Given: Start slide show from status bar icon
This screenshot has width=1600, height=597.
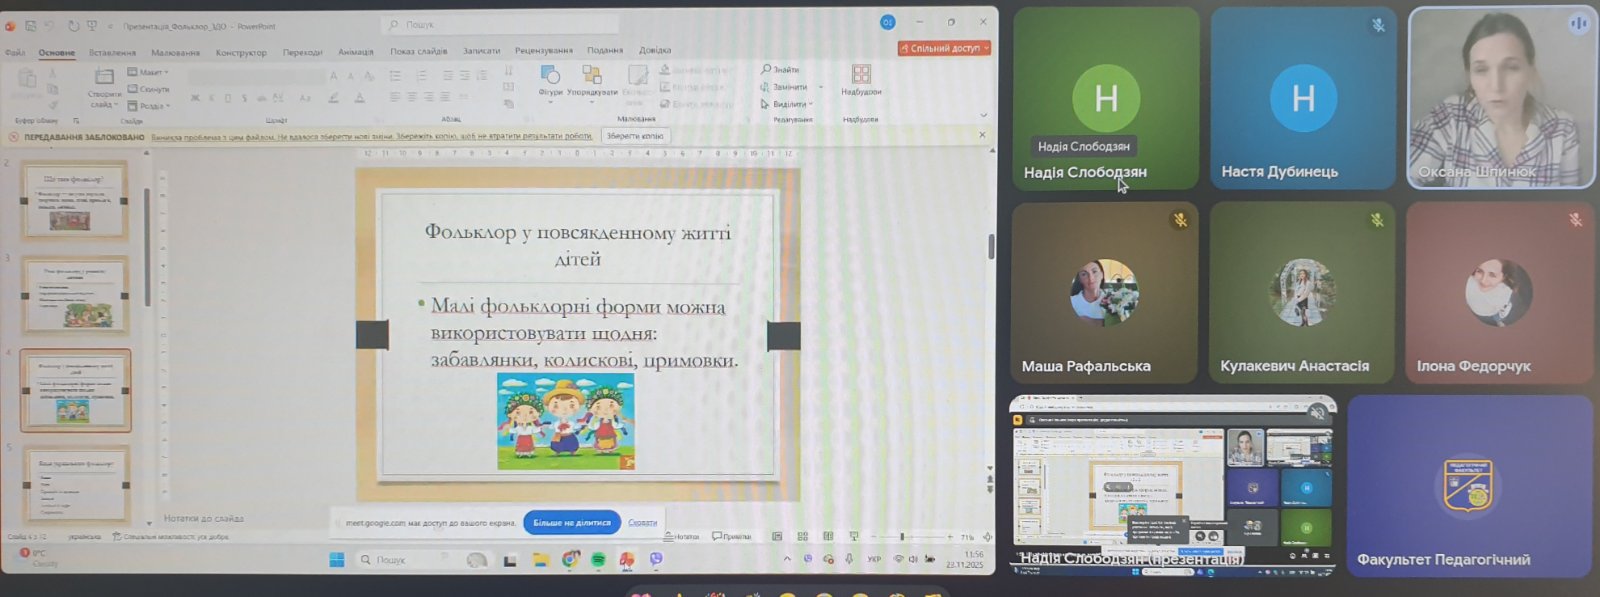Looking at the screenshot, I should click(x=853, y=537).
